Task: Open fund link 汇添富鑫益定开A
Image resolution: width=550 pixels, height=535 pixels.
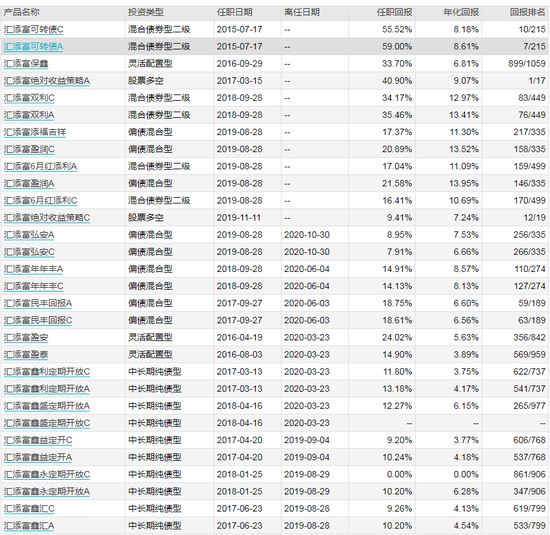Action: [38, 458]
